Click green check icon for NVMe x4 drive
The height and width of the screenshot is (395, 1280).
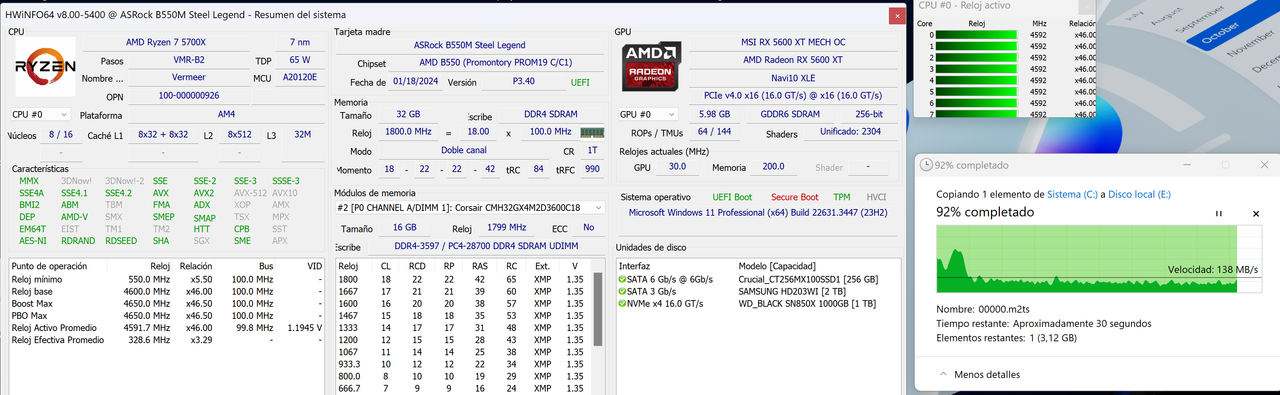(622, 303)
